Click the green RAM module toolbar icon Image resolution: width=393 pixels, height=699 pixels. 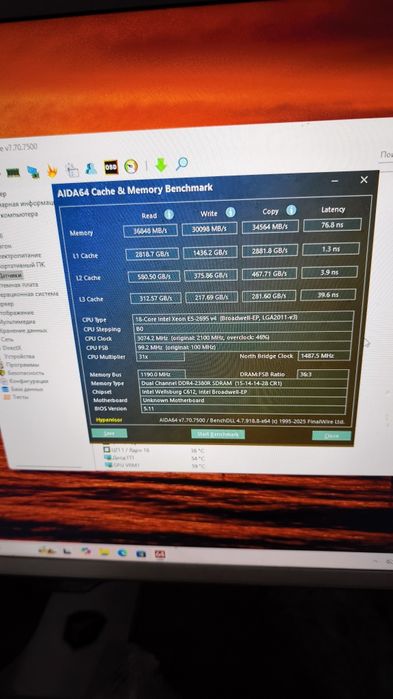(x=13, y=172)
